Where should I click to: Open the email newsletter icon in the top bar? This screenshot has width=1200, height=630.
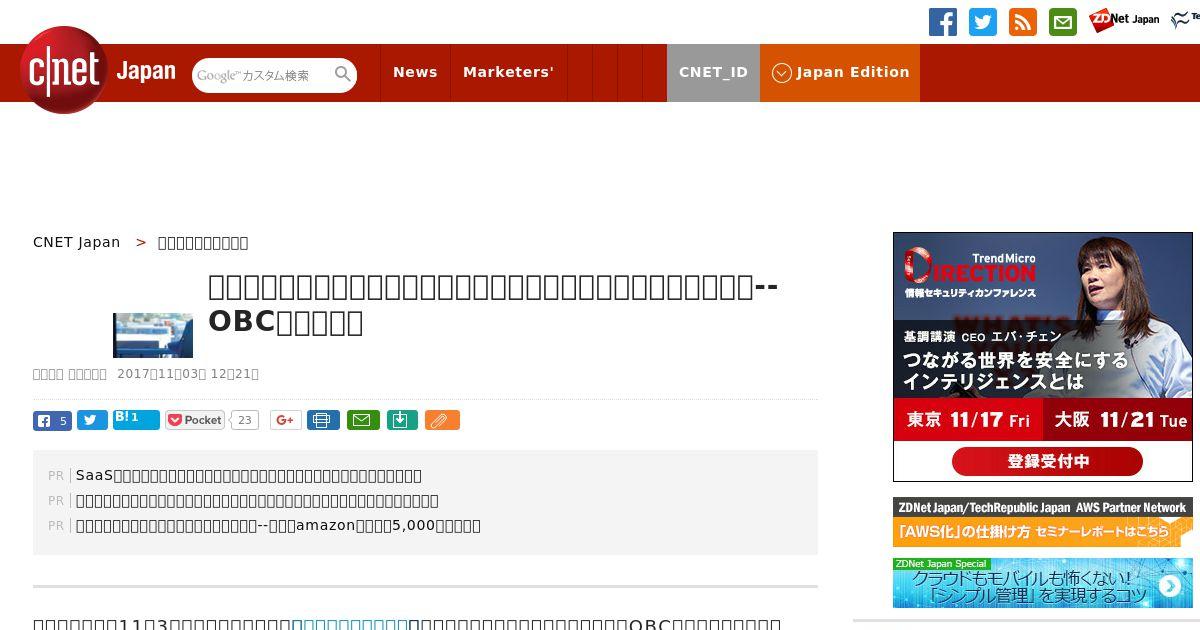pos(1063,22)
